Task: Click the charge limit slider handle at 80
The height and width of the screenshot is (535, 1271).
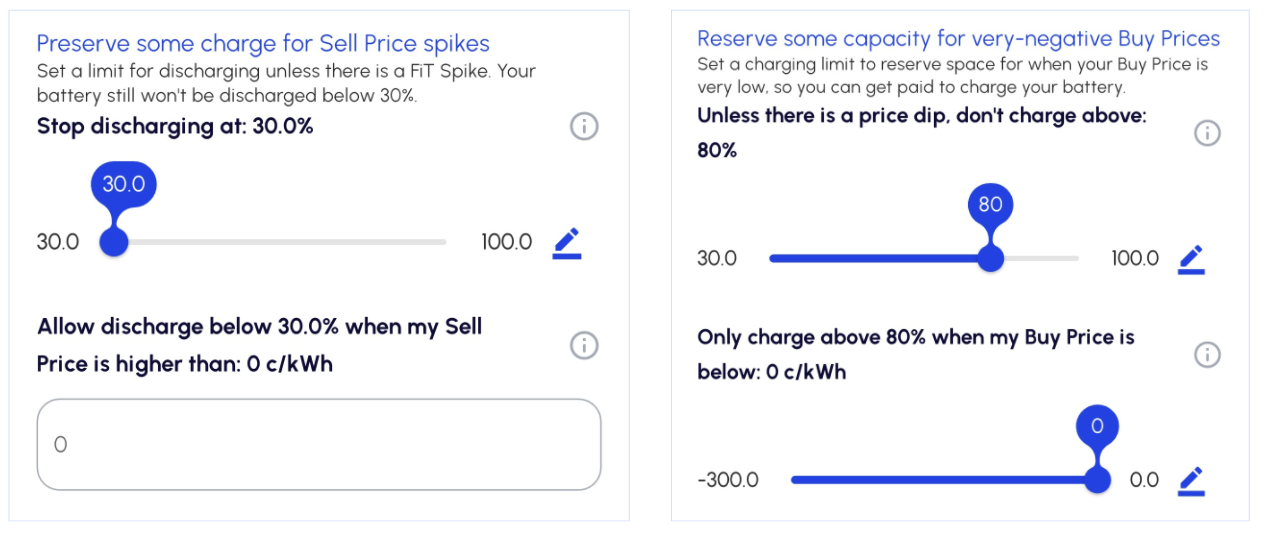Action: (x=990, y=258)
